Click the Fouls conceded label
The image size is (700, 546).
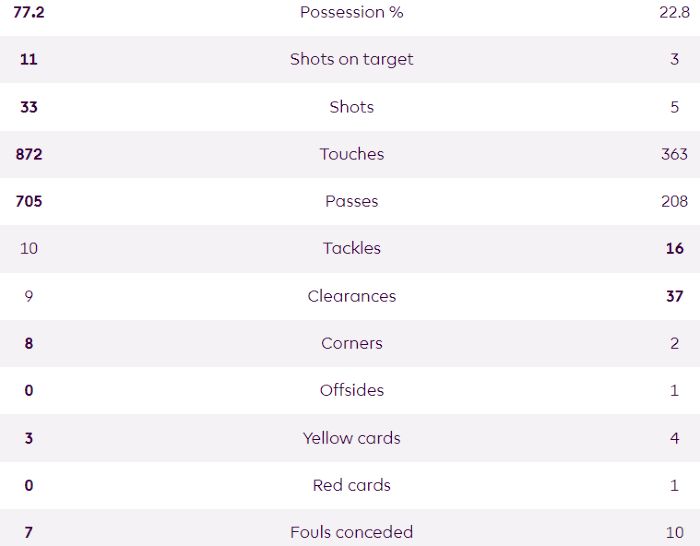pyautogui.click(x=351, y=532)
